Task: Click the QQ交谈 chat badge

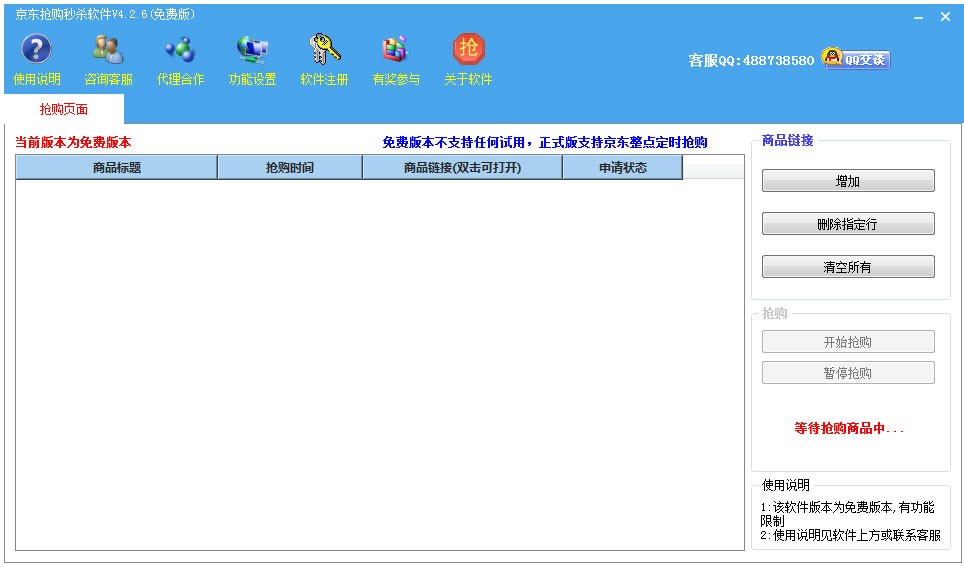Action: [855, 59]
